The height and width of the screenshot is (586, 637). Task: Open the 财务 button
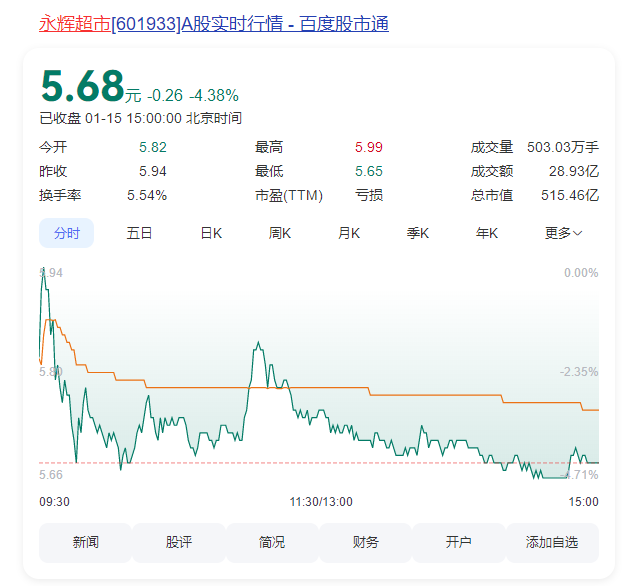(365, 543)
